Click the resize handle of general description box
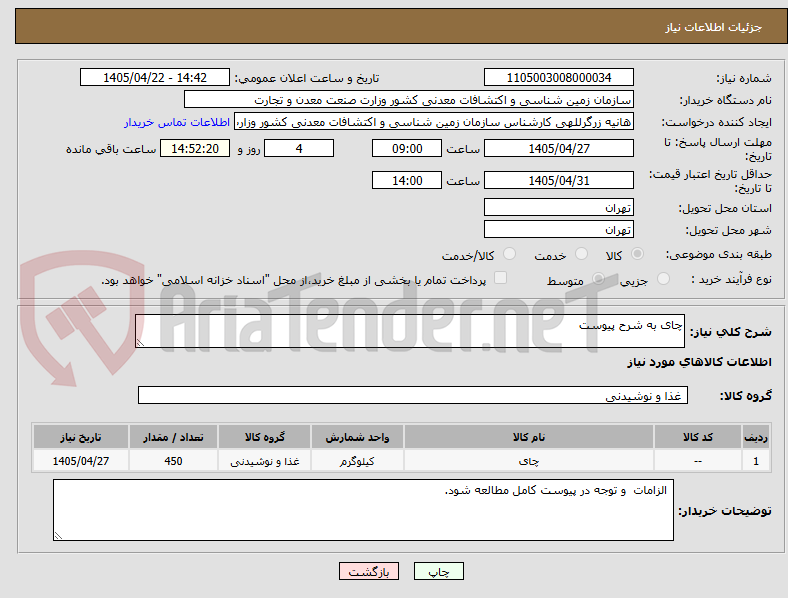 click(x=140, y=343)
